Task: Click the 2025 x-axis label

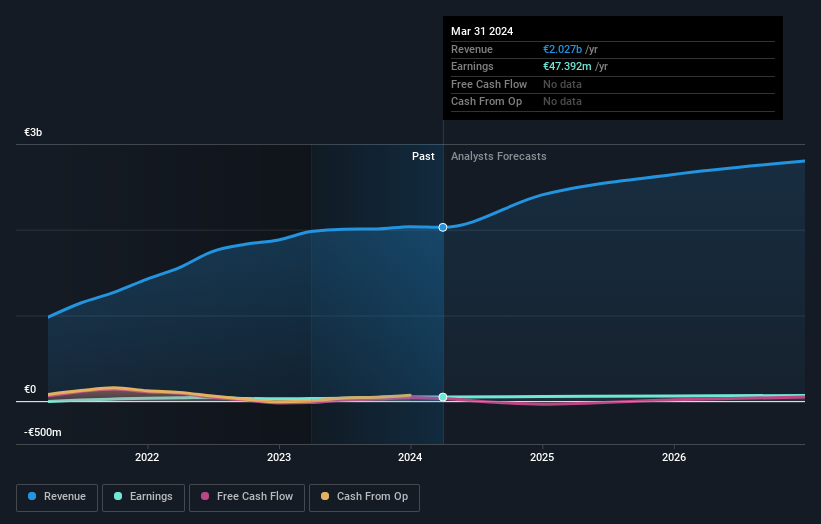Action: 542,458
